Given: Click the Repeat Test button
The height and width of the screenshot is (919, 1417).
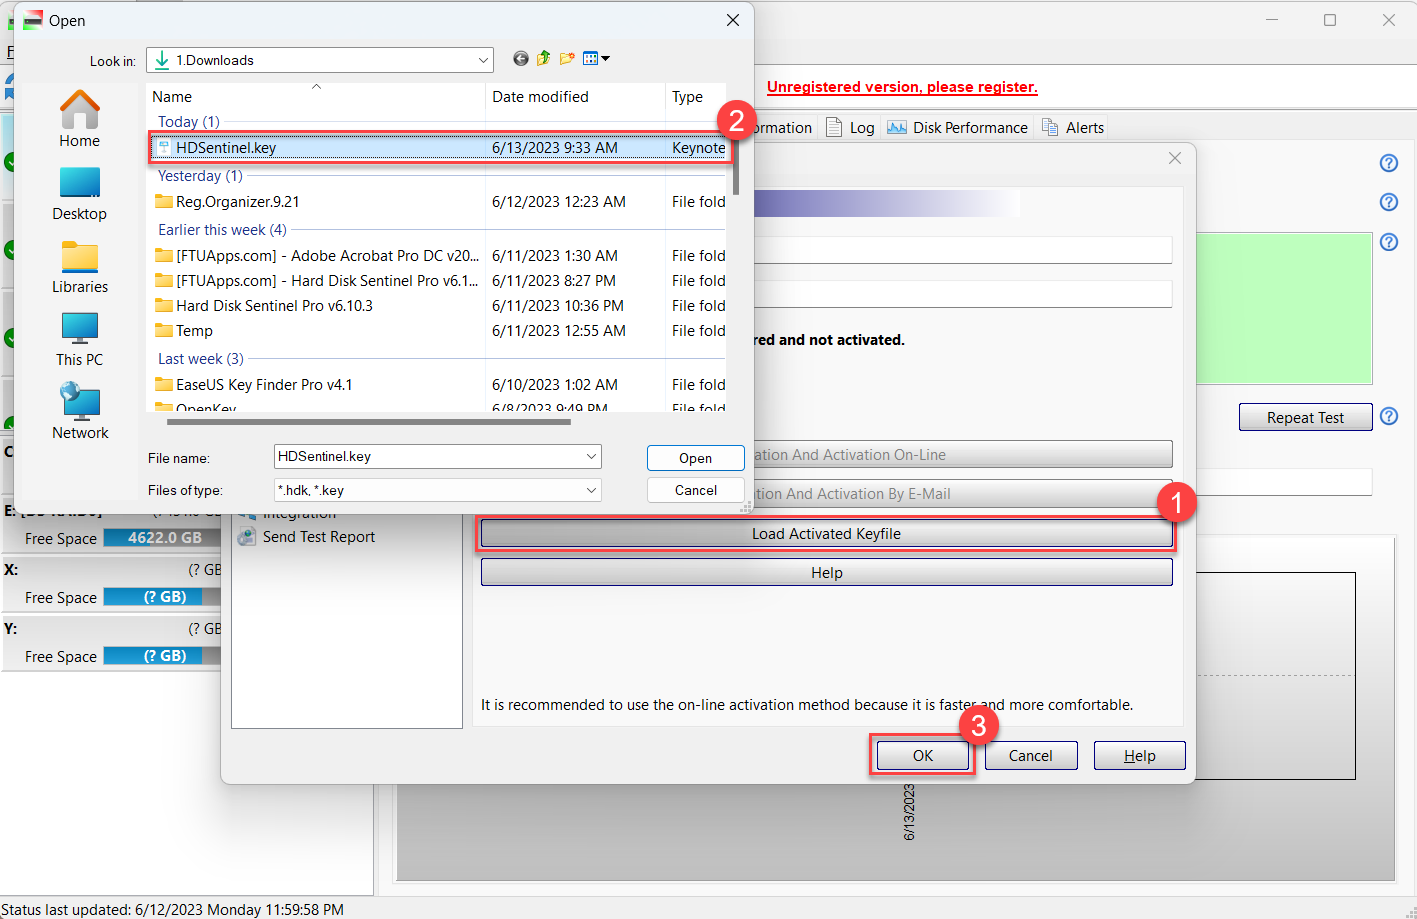Looking at the screenshot, I should 1305,417.
